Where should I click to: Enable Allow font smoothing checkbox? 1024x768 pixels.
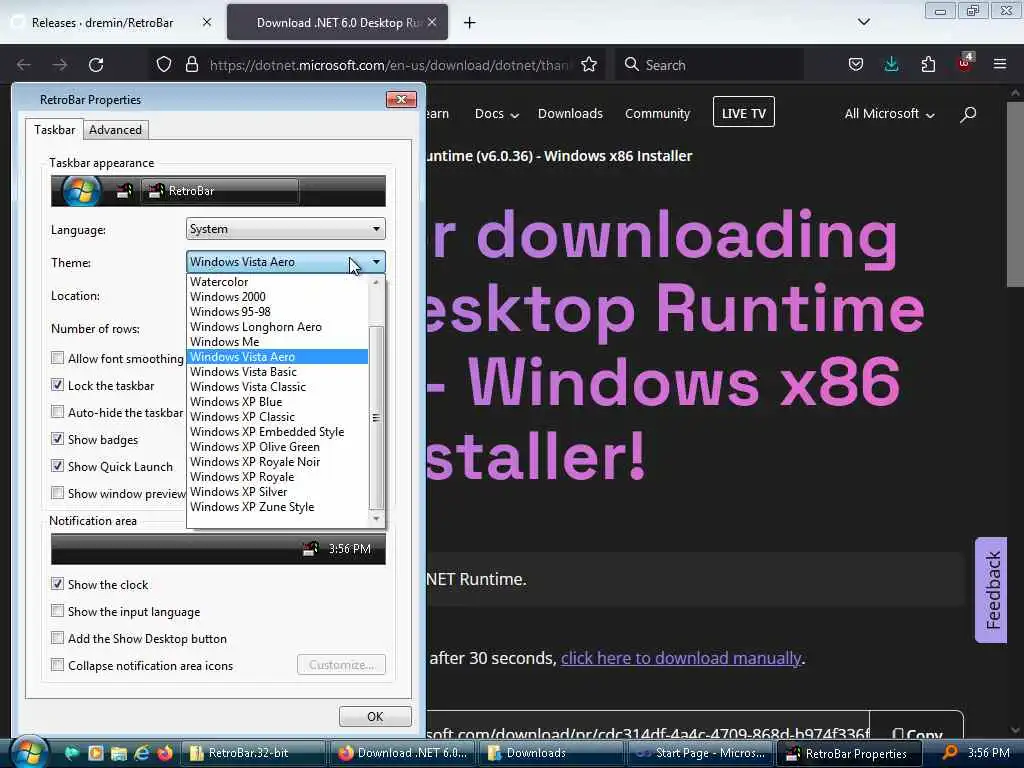click(x=57, y=358)
